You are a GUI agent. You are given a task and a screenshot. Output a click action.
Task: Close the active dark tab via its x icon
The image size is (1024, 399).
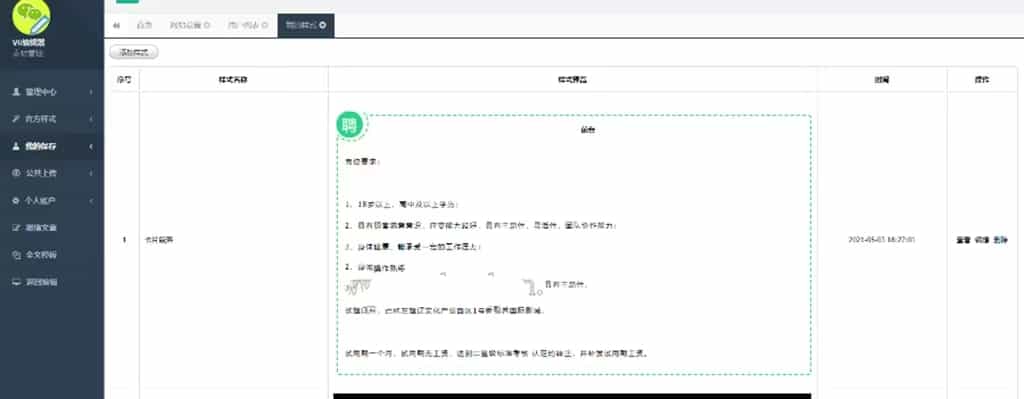pyautogui.click(x=323, y=25)
